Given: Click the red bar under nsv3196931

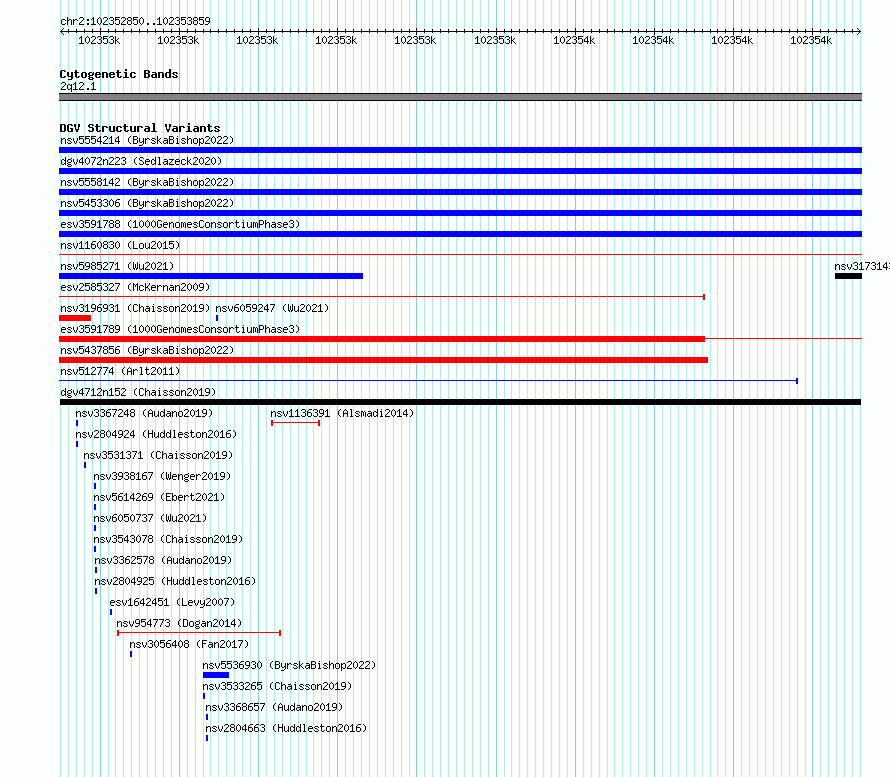Looking at the screenshot, I should point(75,318).
